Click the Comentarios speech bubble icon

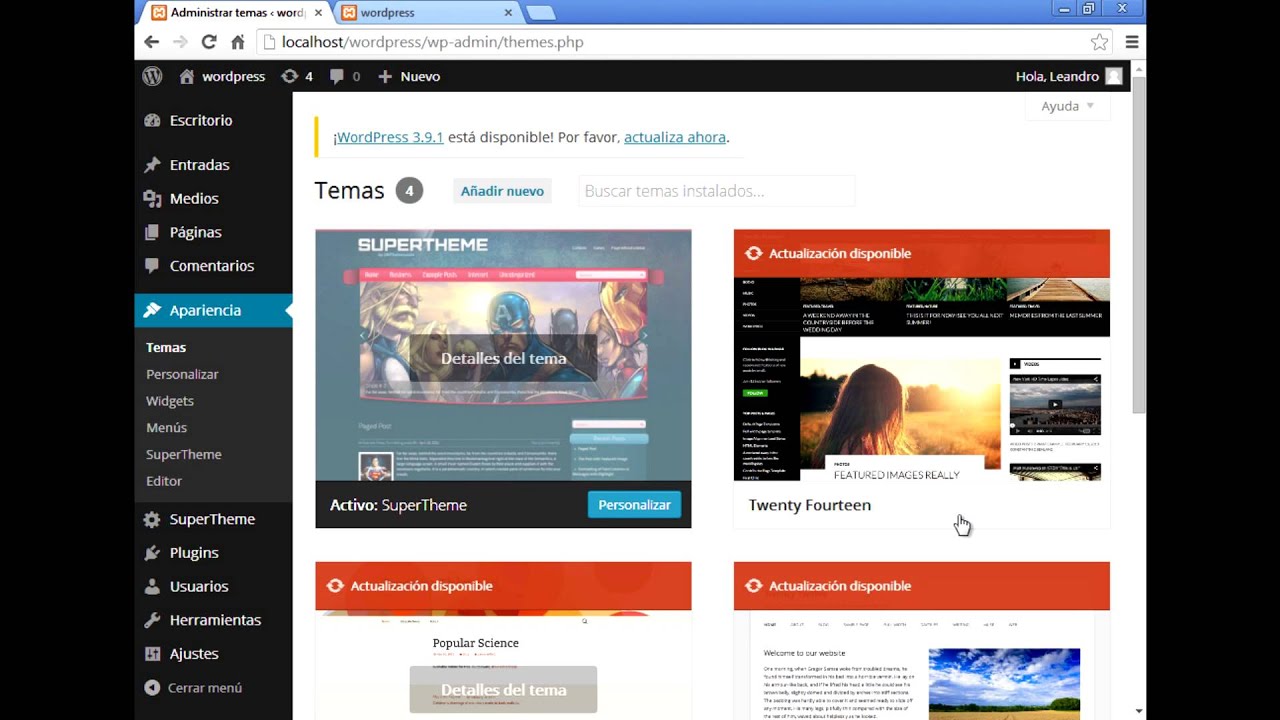pyautogui.click(x=152, y=266)
